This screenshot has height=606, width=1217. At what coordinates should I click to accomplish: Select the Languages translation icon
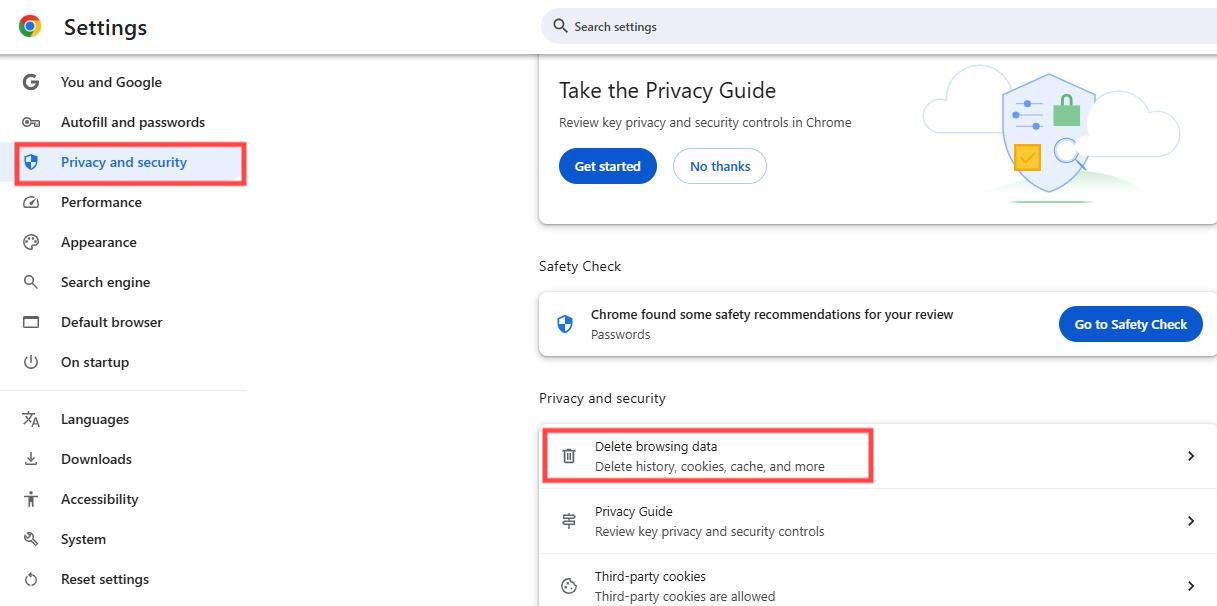(30, 419)
